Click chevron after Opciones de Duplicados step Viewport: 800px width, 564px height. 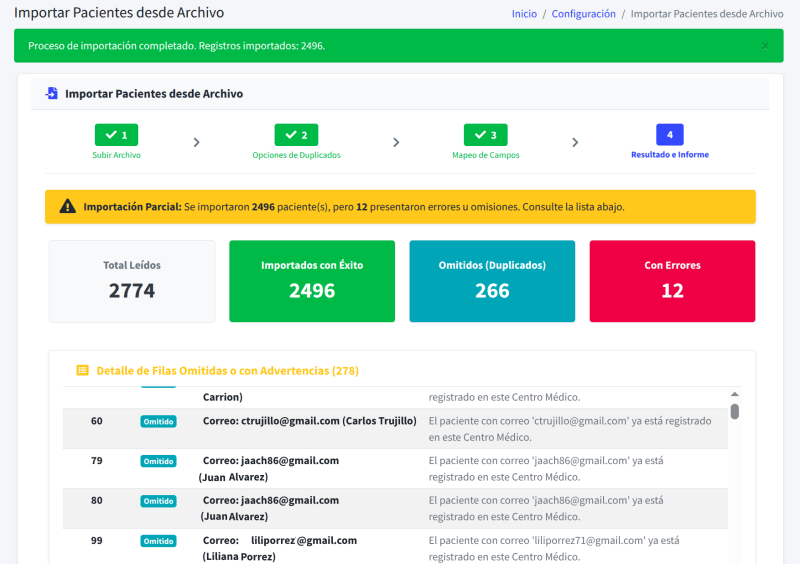[396, 142]
